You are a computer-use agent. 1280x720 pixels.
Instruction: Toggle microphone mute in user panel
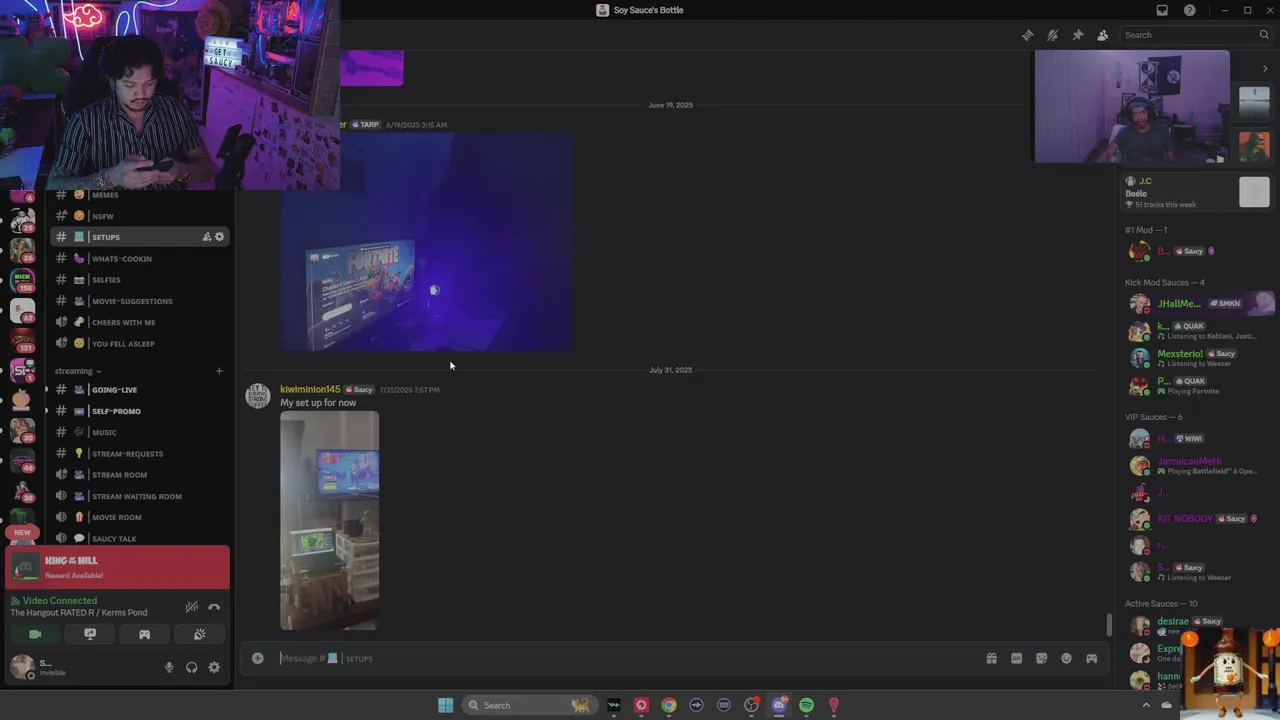pyautogui.click(x=169, y=667)
